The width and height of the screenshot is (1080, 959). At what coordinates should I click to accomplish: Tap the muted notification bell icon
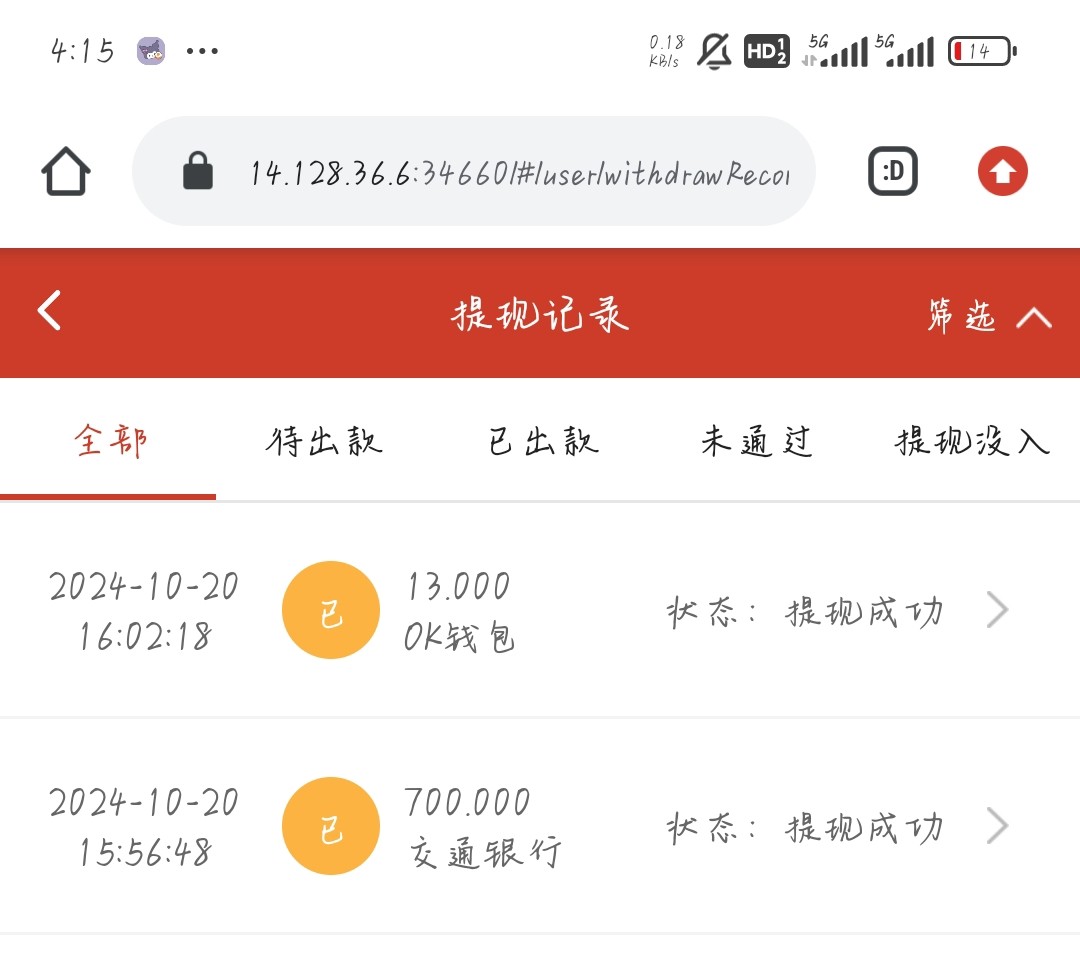[713, 51]
